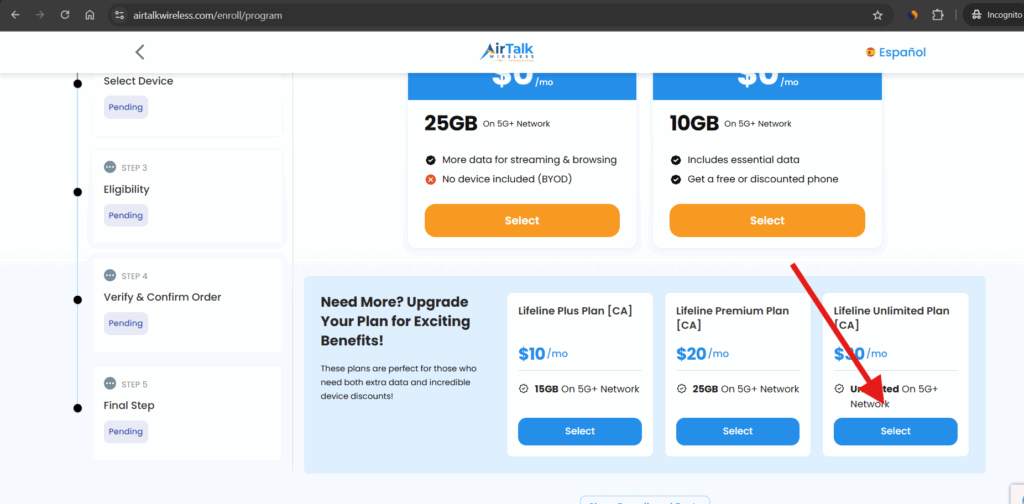Click check icon beside 25GB On 5G+ Network
The height and width of the screenshot is (504, 1024).
point(681,389)
